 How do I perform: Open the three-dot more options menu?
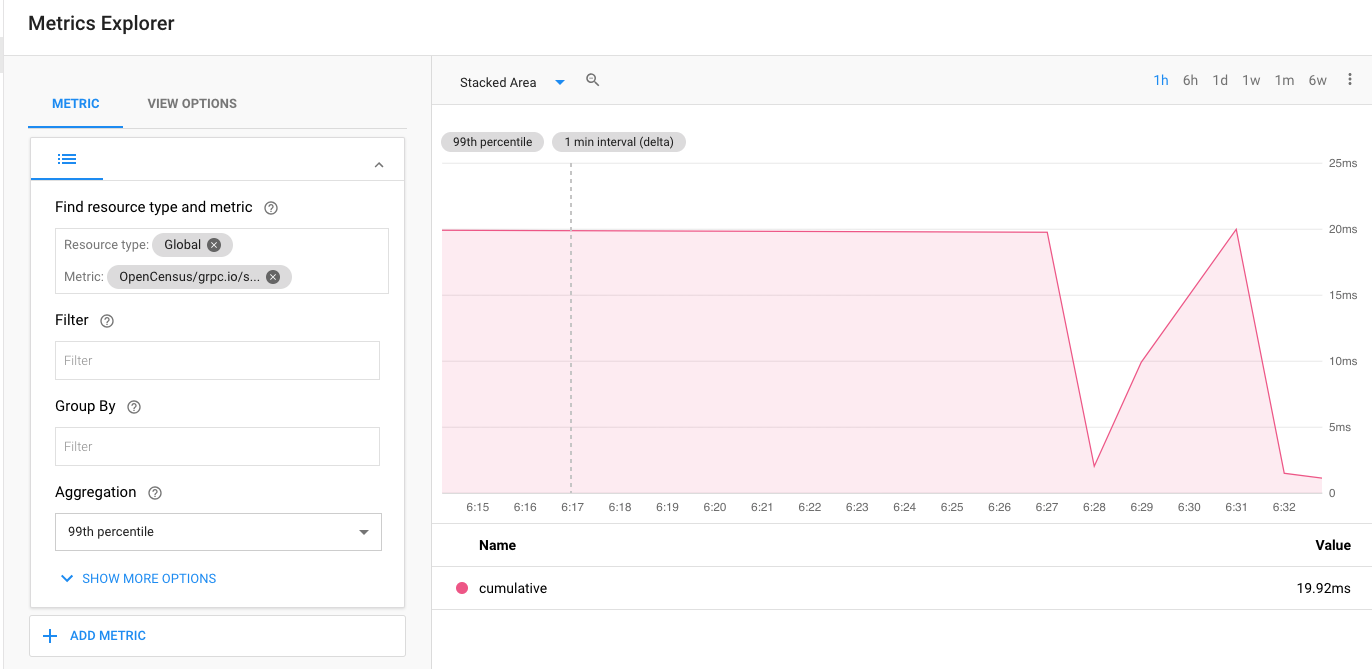(1350, 80)
